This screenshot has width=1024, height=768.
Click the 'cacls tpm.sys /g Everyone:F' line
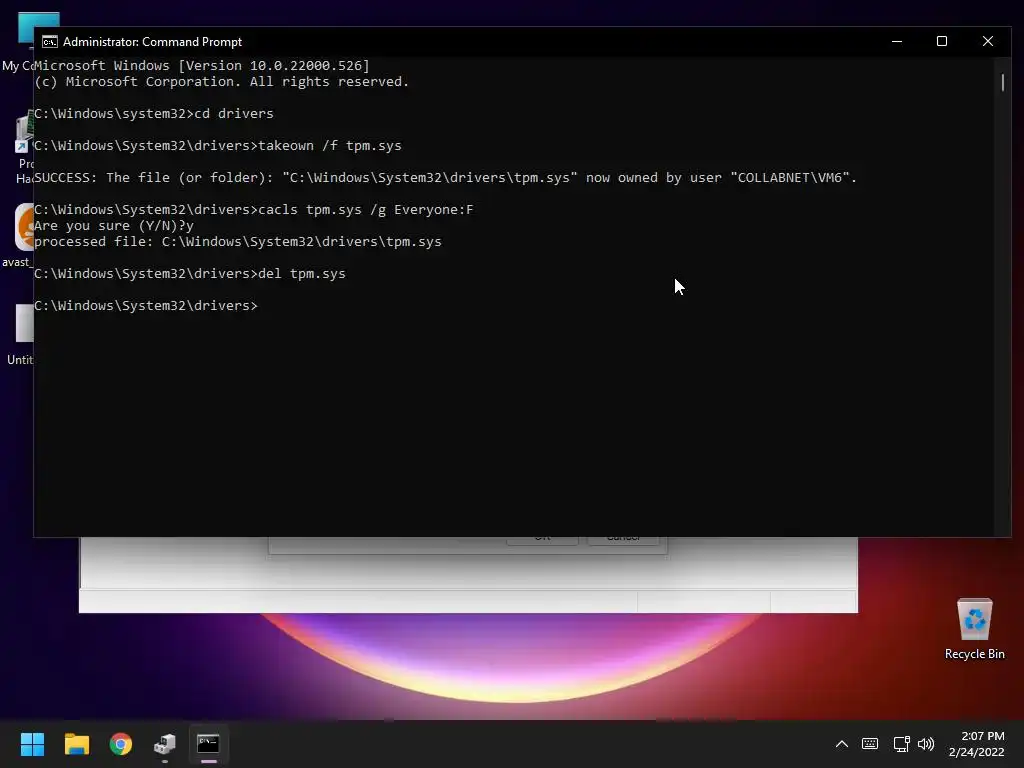pyautogui.click(x=253, y=210)
